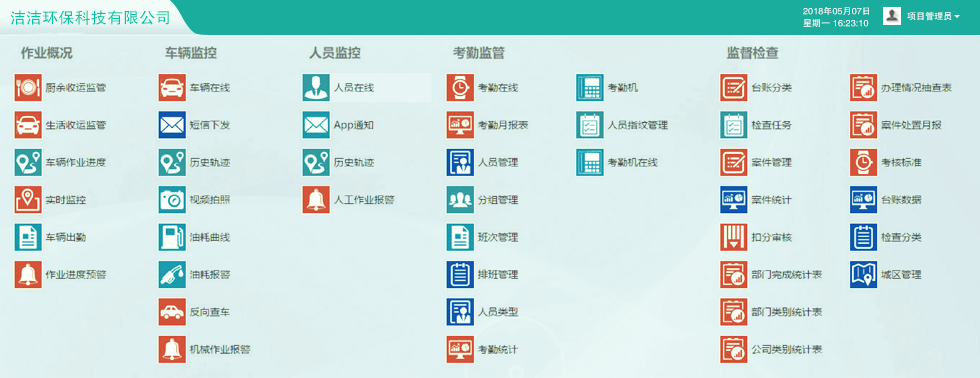Click the 车辆在线 car icon
Screen dimensions: 980x378
(172, 87)
